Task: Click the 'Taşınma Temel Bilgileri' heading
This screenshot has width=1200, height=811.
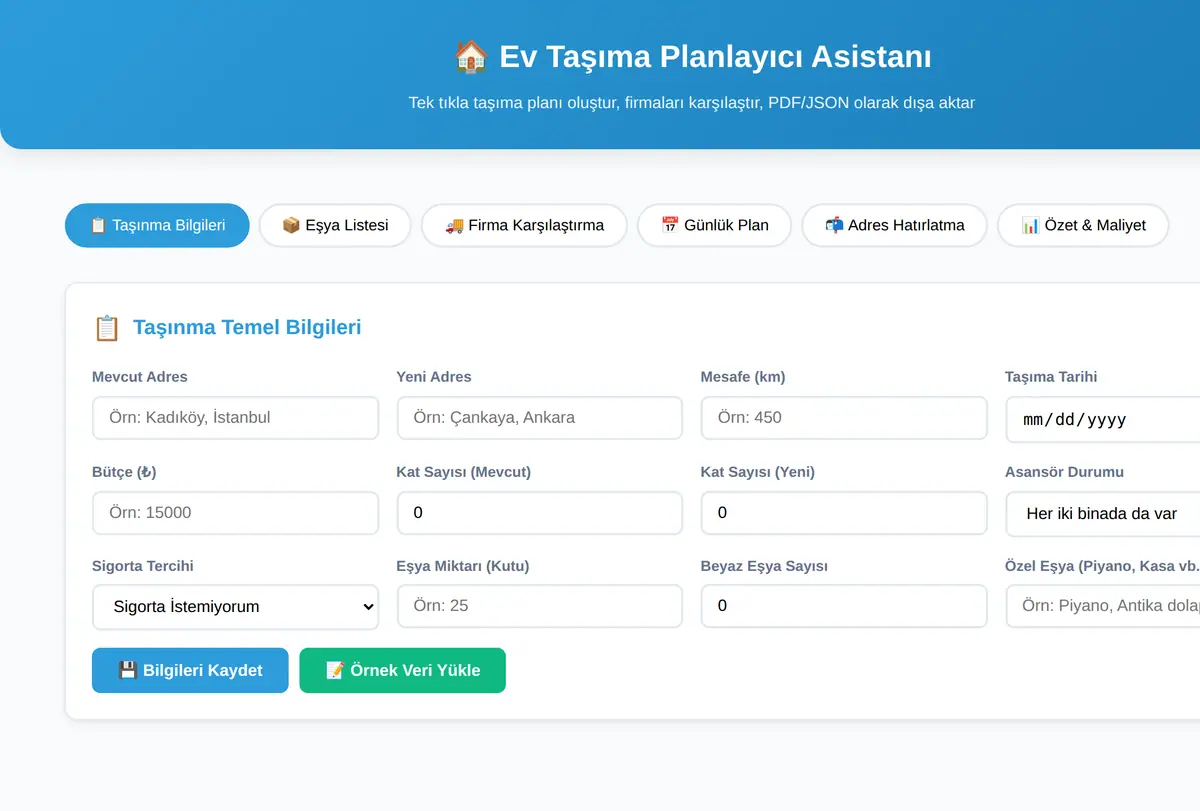Action: coord(247,327)
